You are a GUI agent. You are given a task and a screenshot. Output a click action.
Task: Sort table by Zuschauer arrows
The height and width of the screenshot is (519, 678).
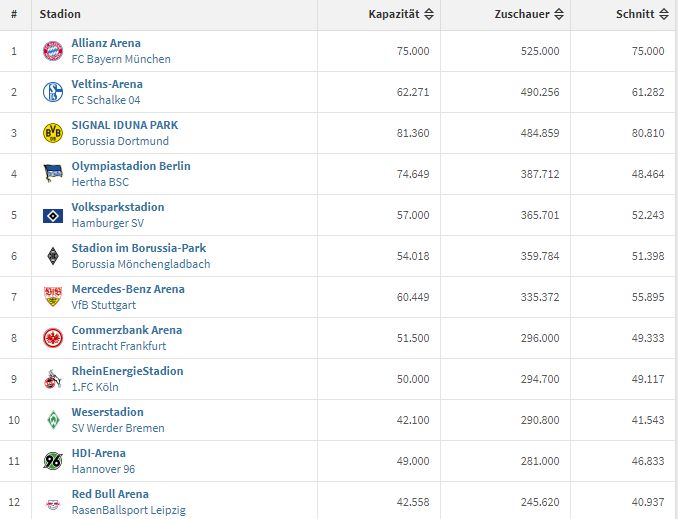point(559,14)
